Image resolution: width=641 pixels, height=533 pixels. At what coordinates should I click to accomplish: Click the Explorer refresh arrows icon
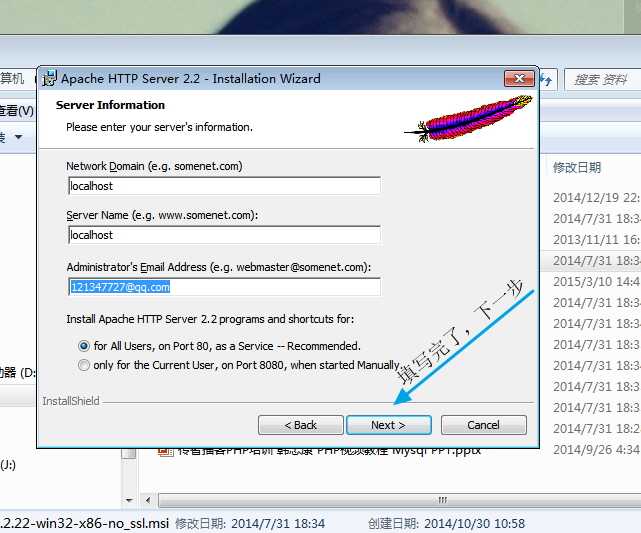546,80
